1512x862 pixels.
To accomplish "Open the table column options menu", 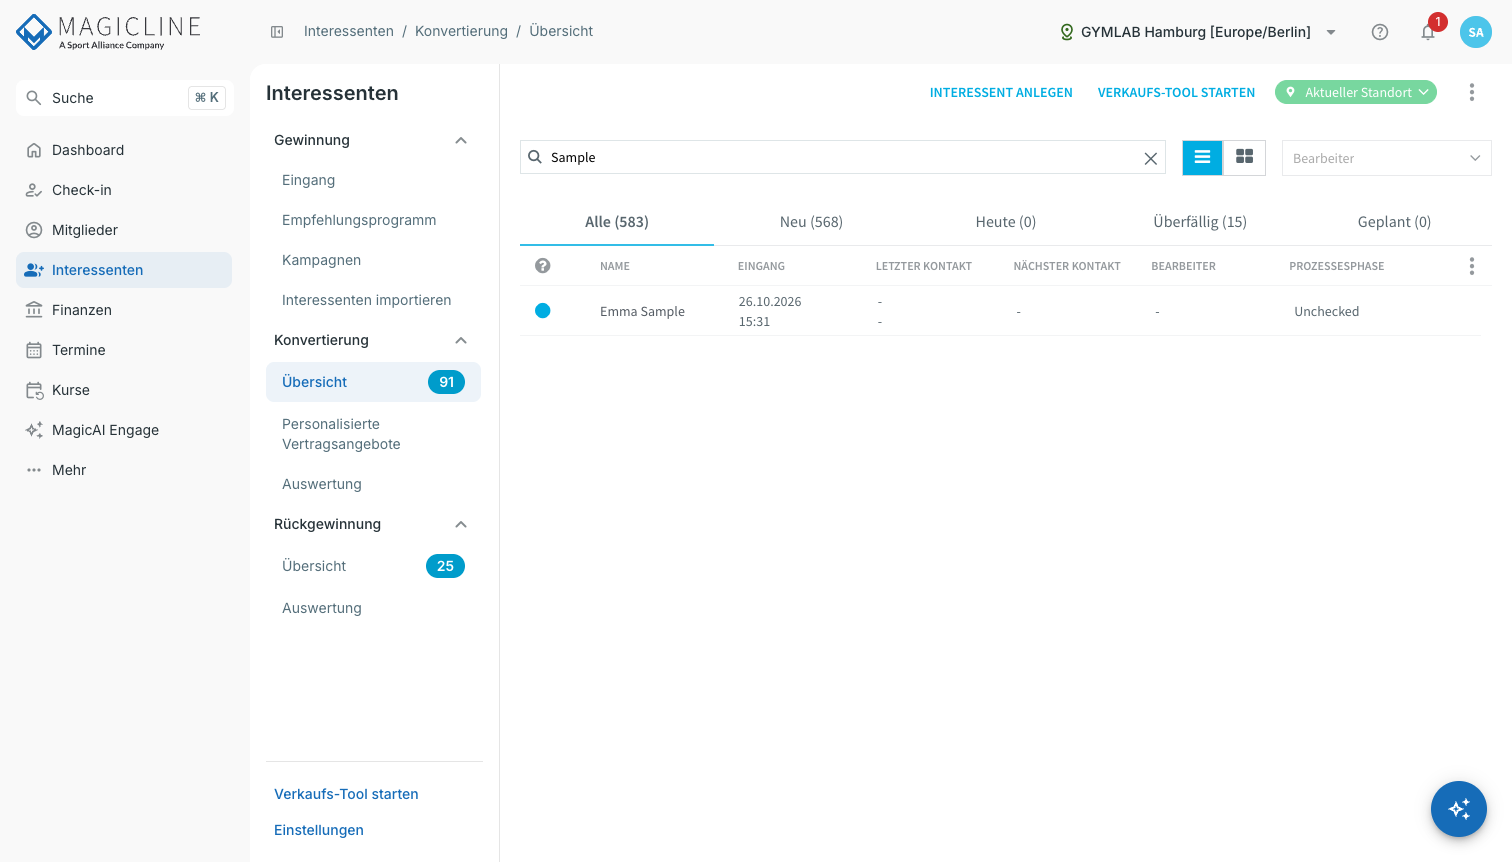I will pyautogui.click(x=1472, y=266).
